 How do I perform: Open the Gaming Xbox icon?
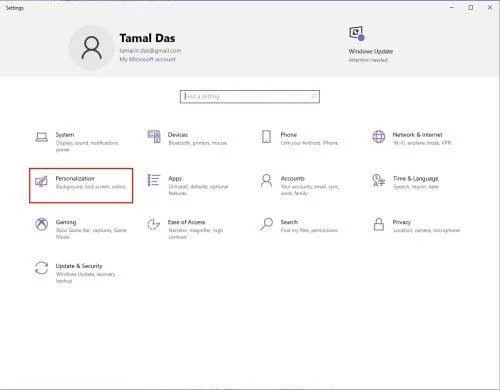[41, 224]
